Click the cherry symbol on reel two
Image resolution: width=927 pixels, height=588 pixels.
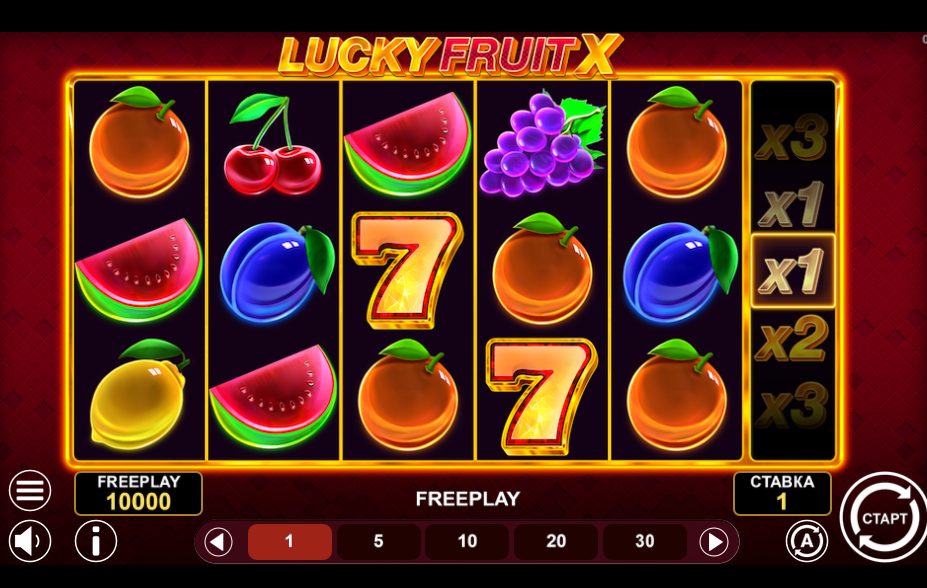273,144
